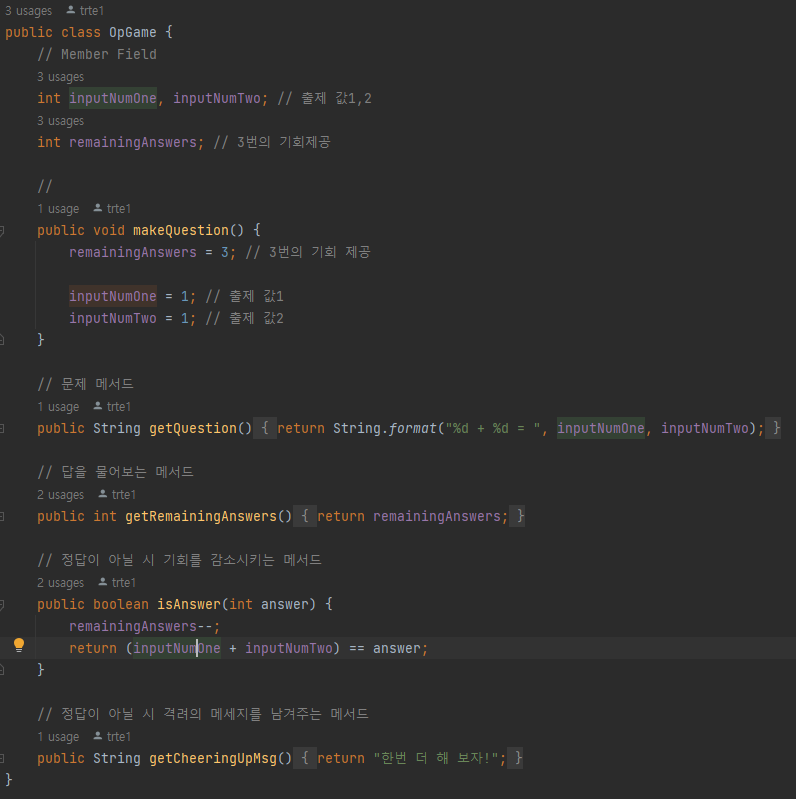796x799 pixels.
Task: Click inputNumTwo in the assignment inside makeQuestion
Action: (113, 318)
